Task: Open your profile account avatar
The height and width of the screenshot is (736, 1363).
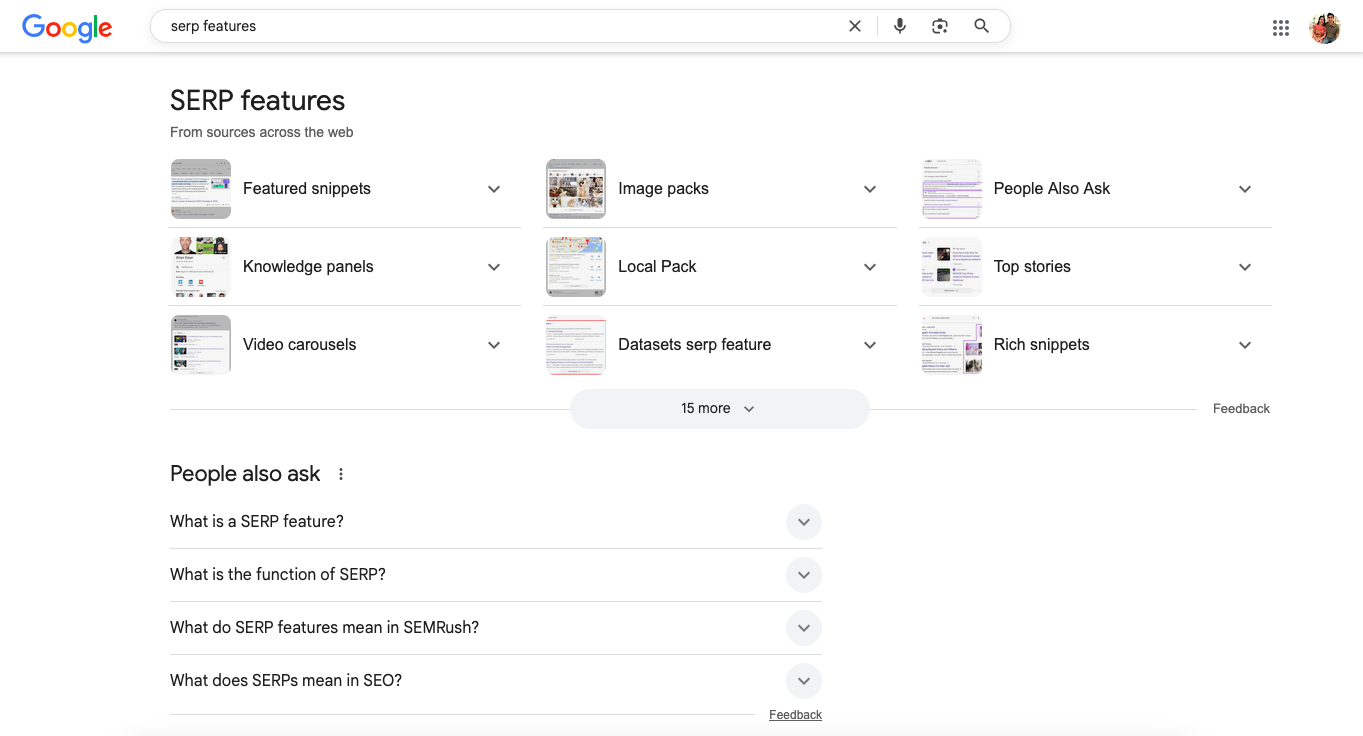Action: [x=1325, y=28]
